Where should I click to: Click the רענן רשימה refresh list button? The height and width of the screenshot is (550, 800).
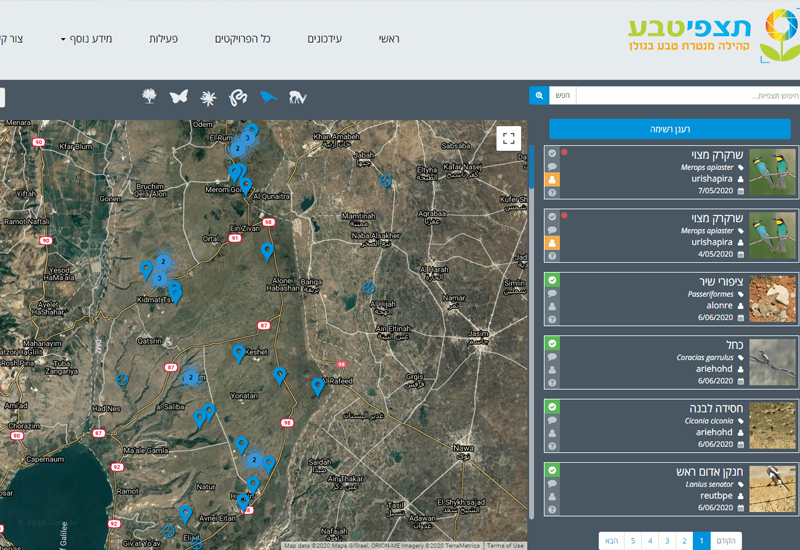(x=670, y=129)
